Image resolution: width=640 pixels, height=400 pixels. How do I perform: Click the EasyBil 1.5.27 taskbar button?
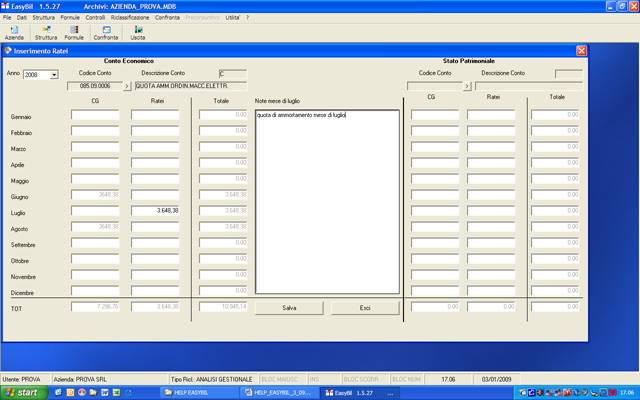pos(359,393)
